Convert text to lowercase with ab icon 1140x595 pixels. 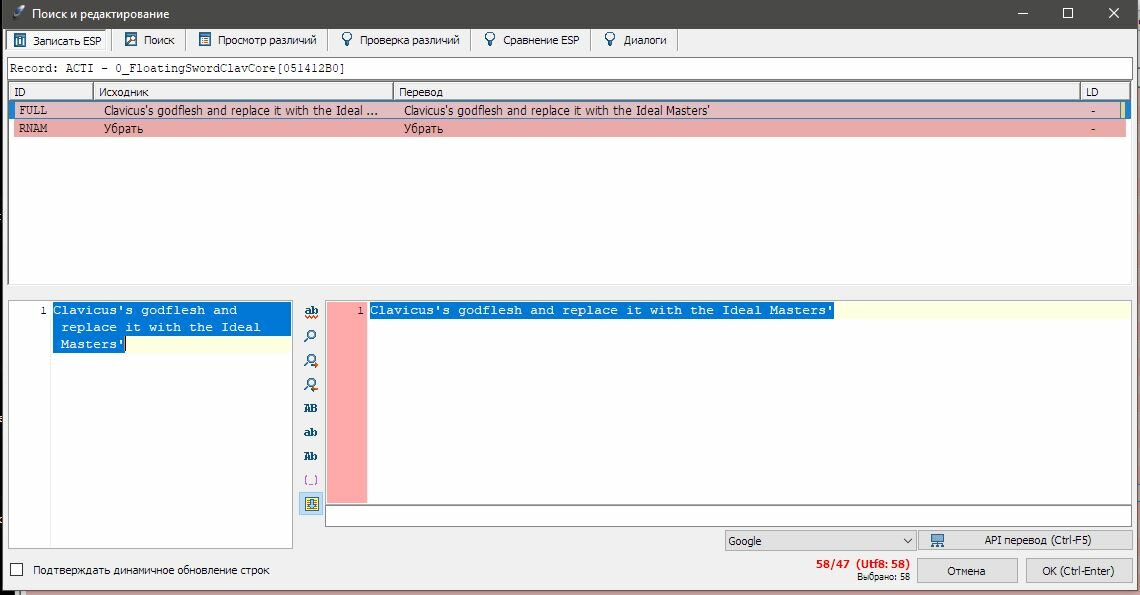pyautogui.click(x=310, y=432)
